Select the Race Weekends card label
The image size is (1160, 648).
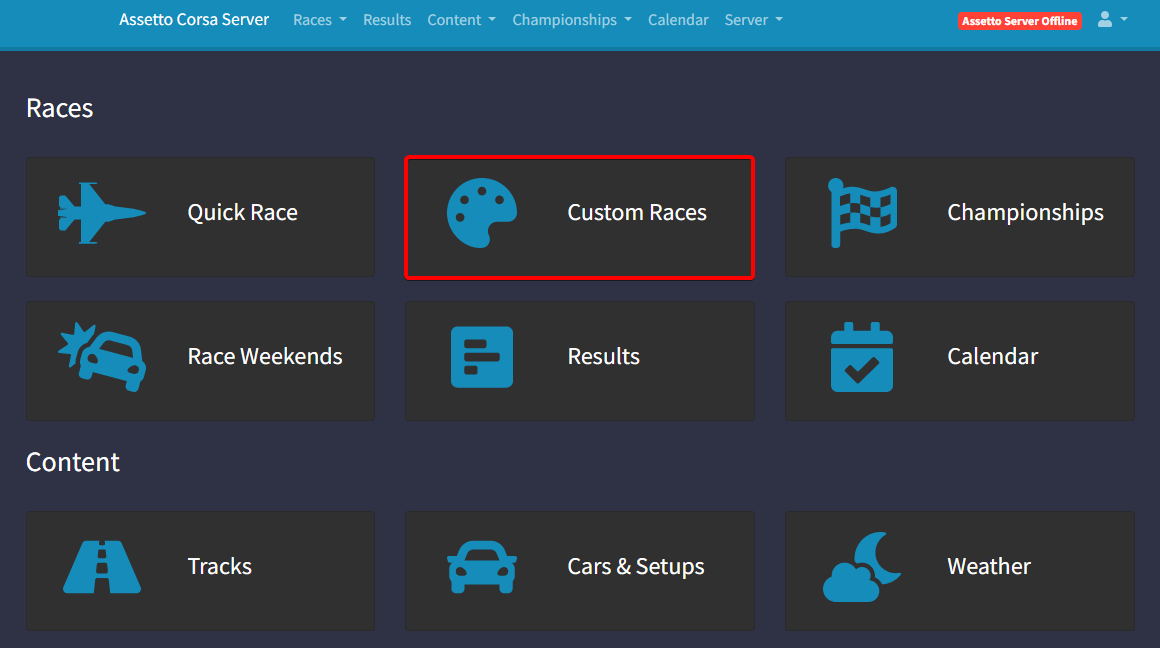point(265,357)
